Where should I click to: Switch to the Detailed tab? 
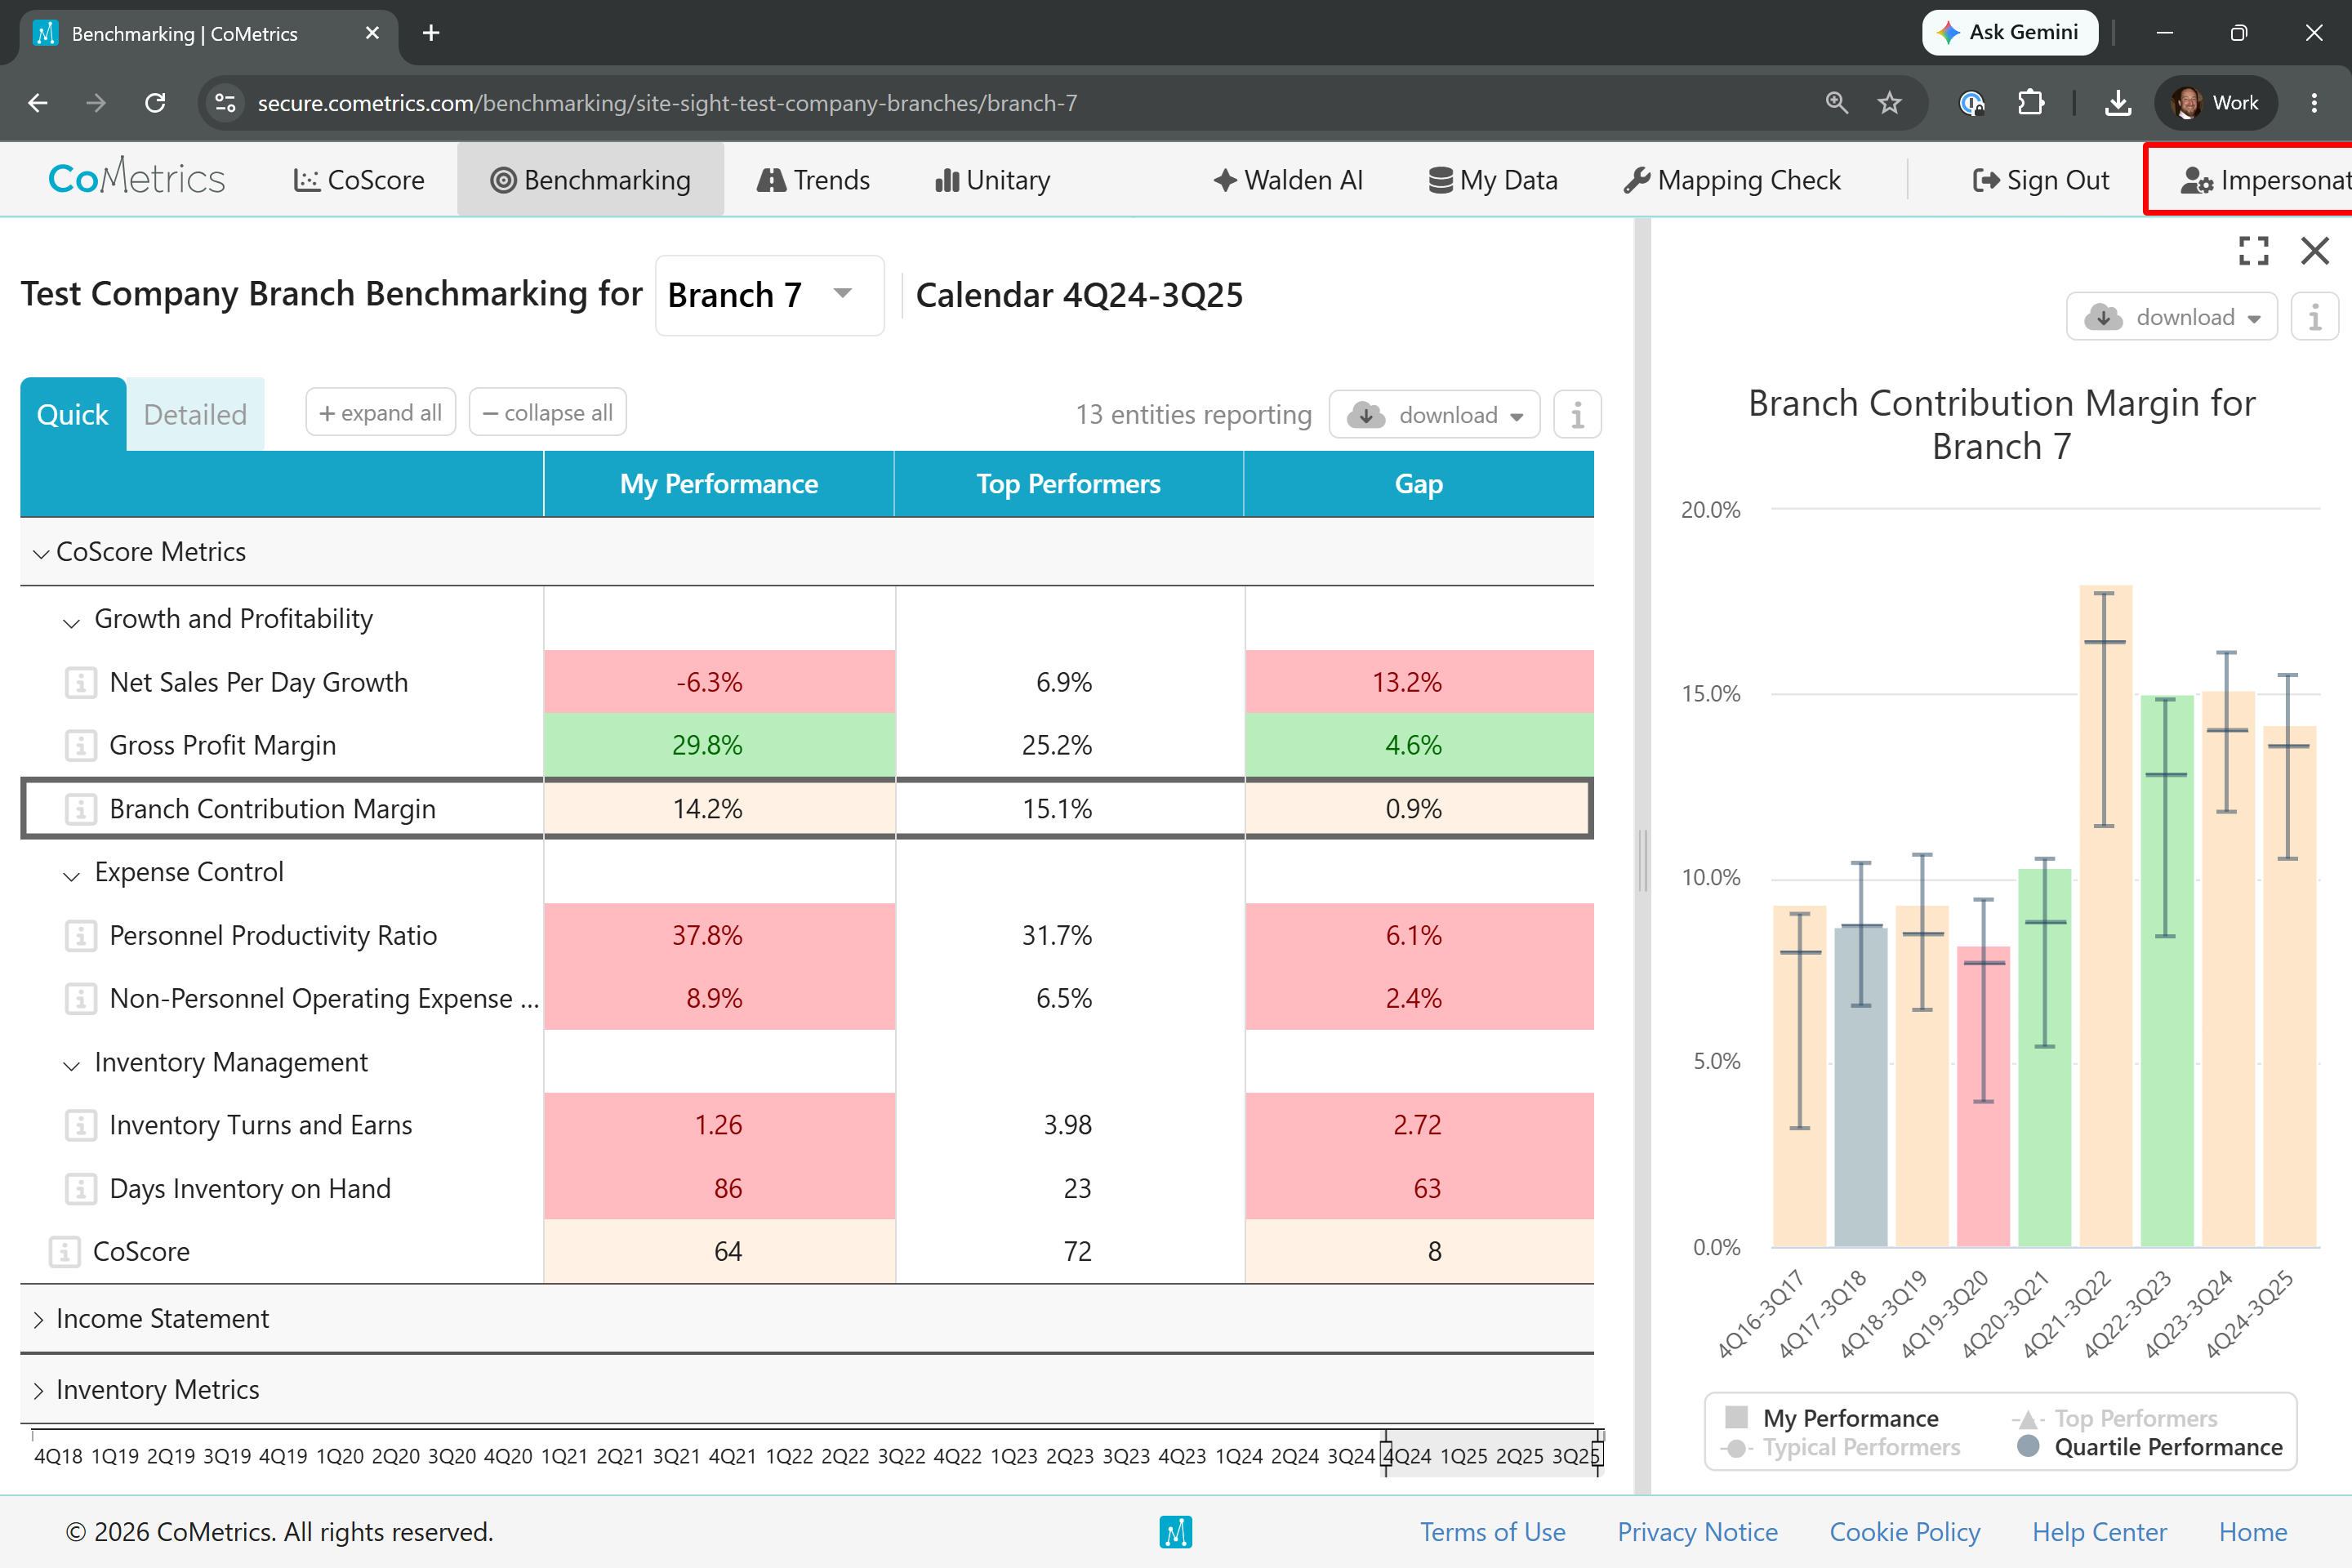tap(195, 414)
